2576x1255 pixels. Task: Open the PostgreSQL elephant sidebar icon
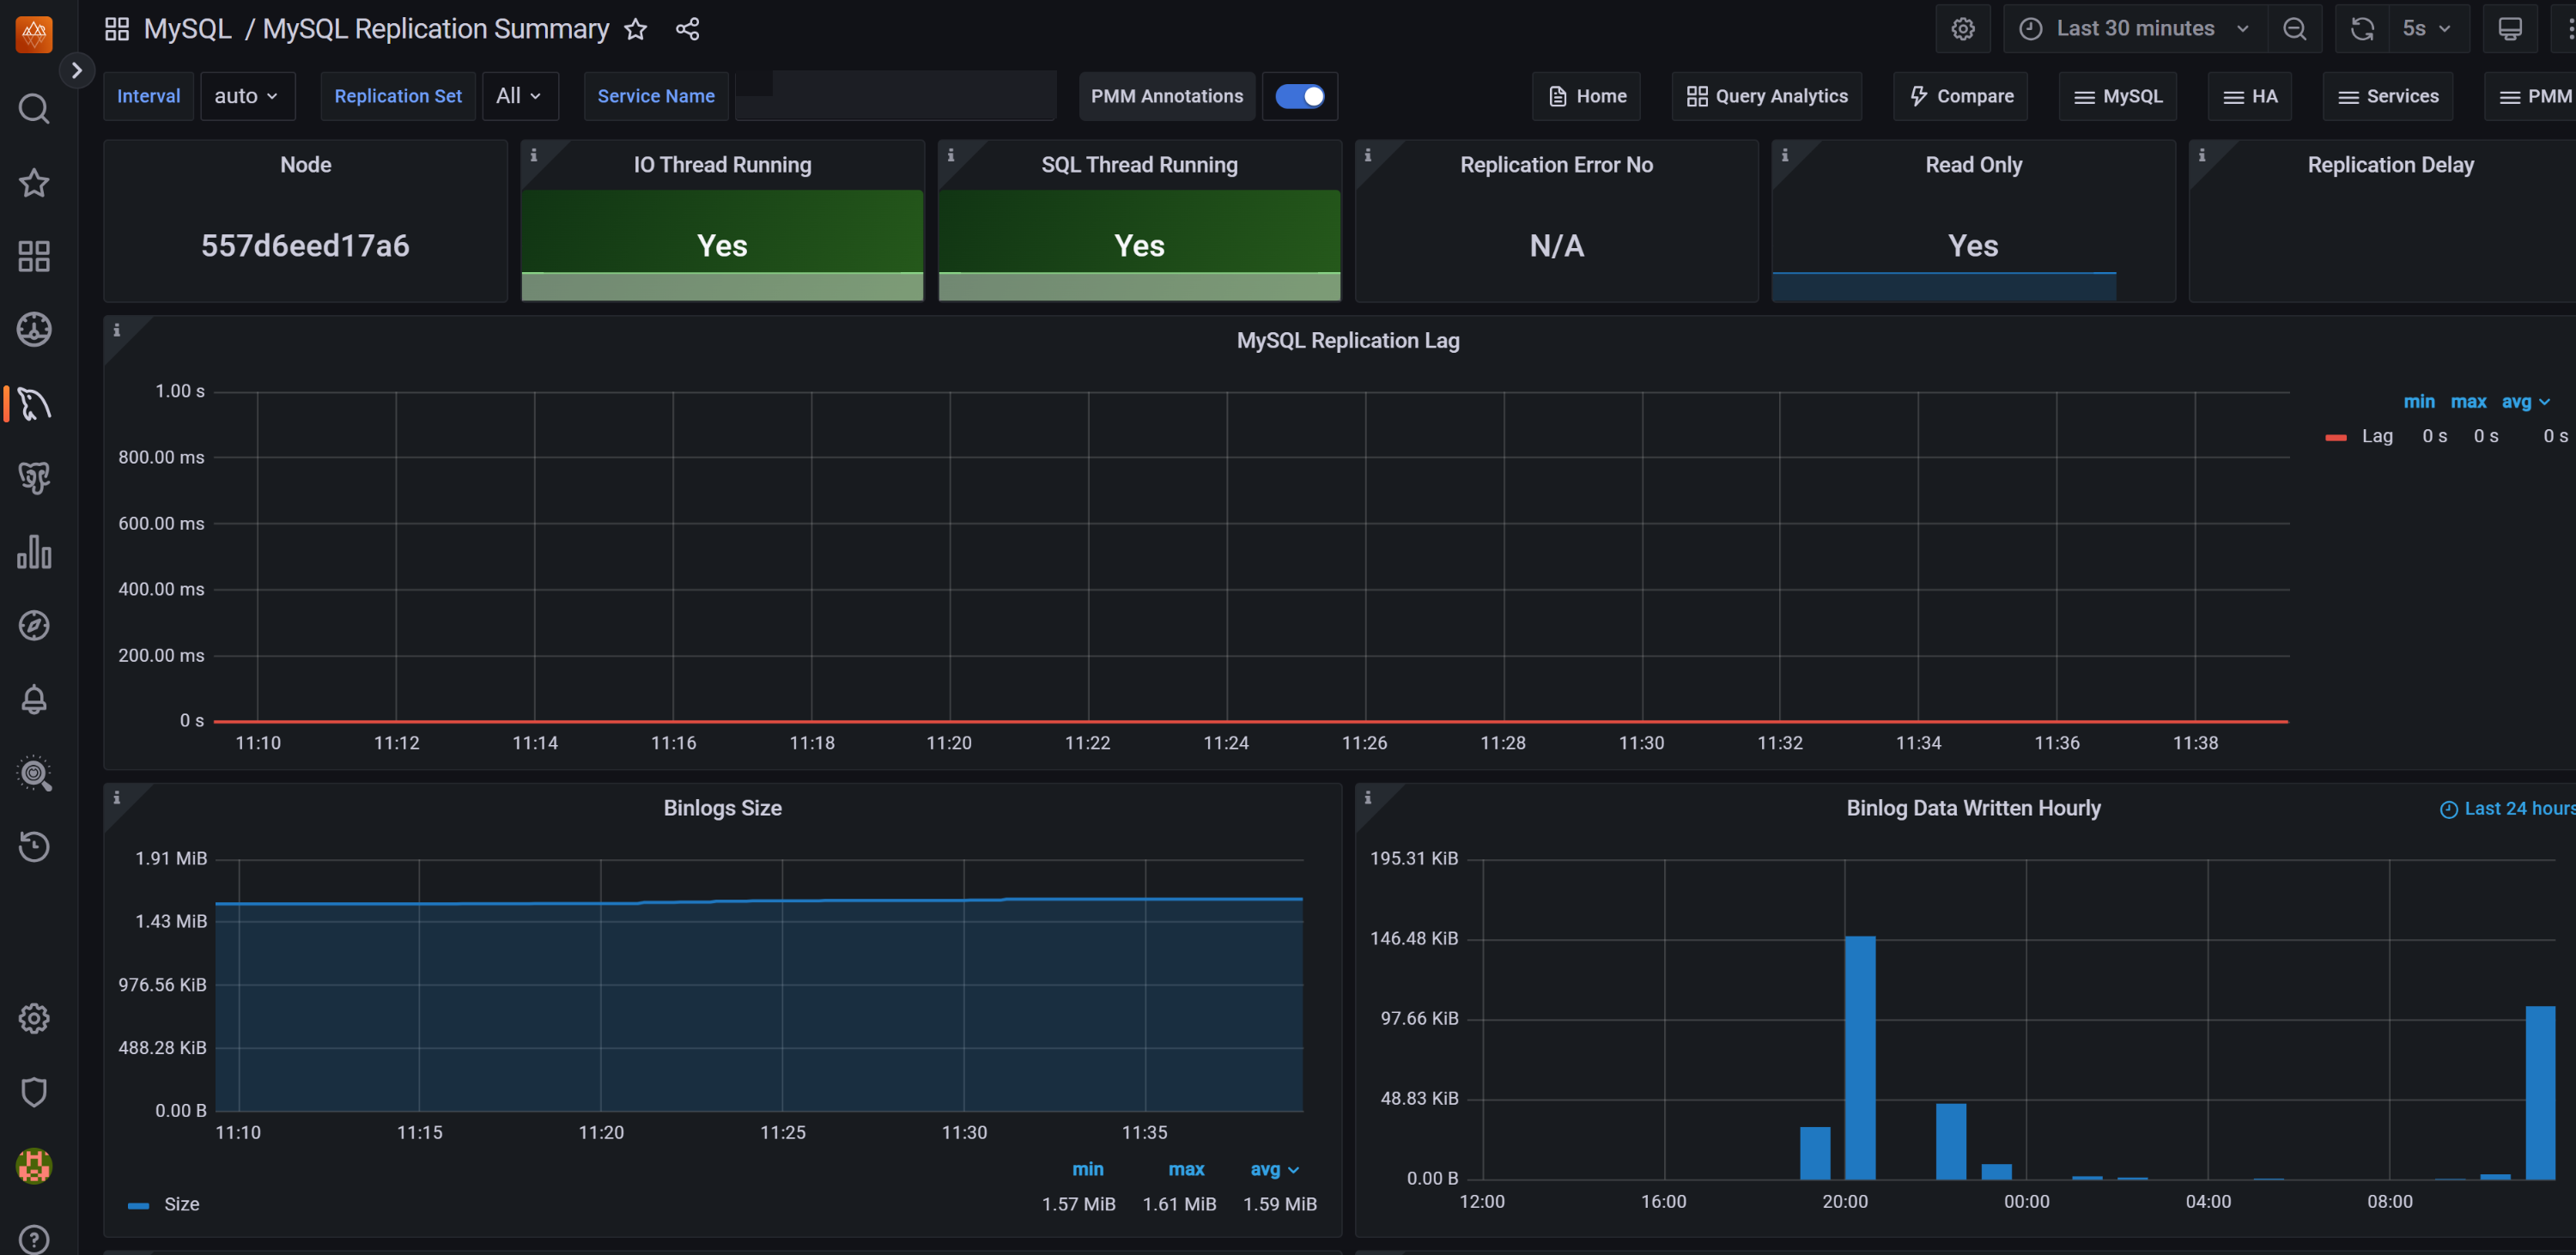click(x=34, y=478)
